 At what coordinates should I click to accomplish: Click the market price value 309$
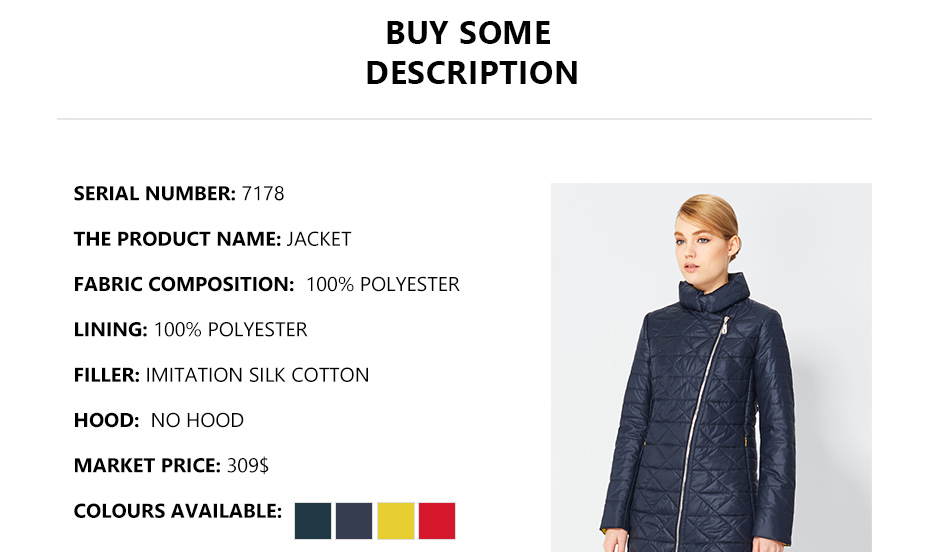(247, 465)
